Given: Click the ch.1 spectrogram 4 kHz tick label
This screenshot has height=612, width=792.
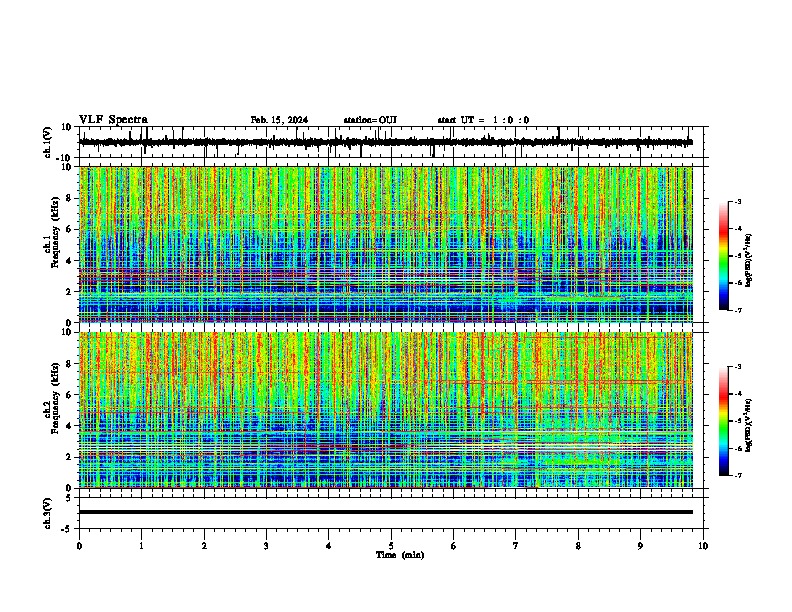Looking at the screenshot, I should click(69, 260).
